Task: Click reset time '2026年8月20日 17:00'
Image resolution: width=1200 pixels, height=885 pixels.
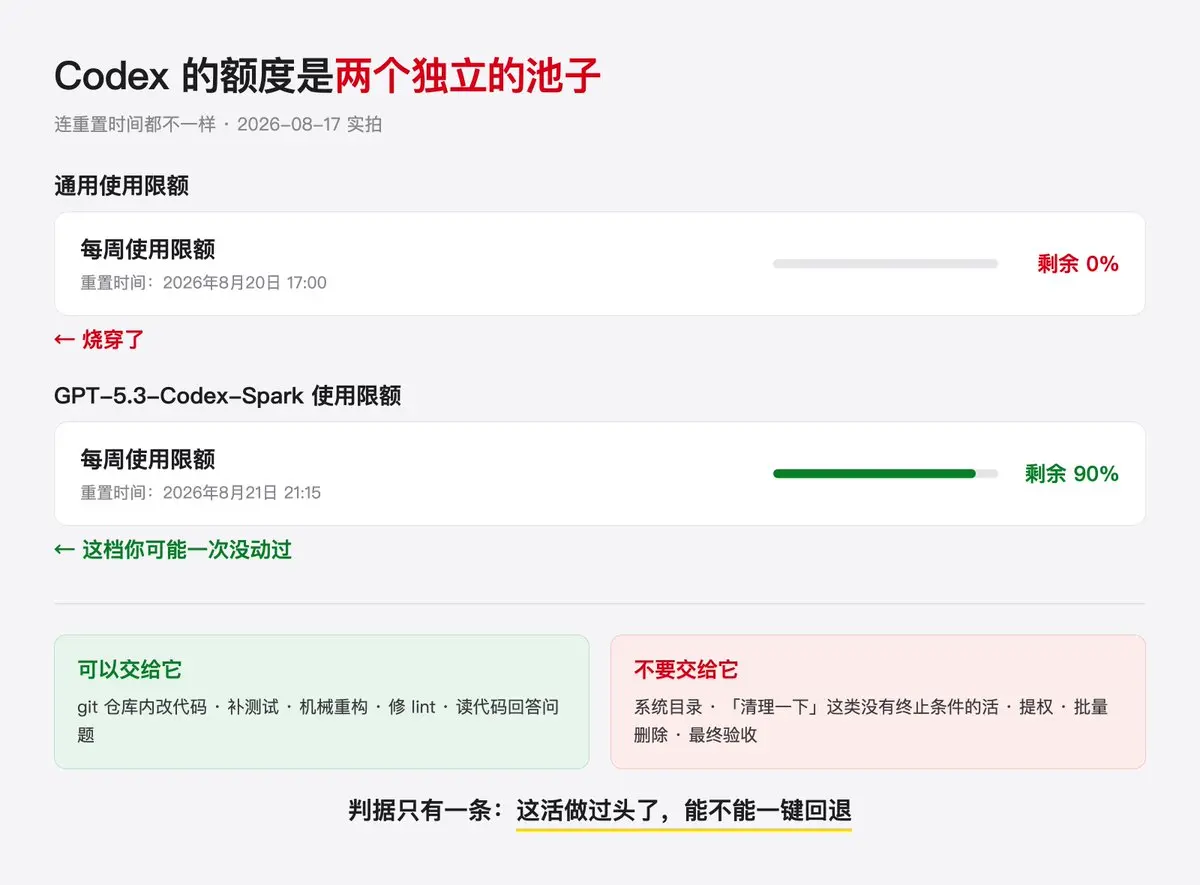Action: point(245,283)
